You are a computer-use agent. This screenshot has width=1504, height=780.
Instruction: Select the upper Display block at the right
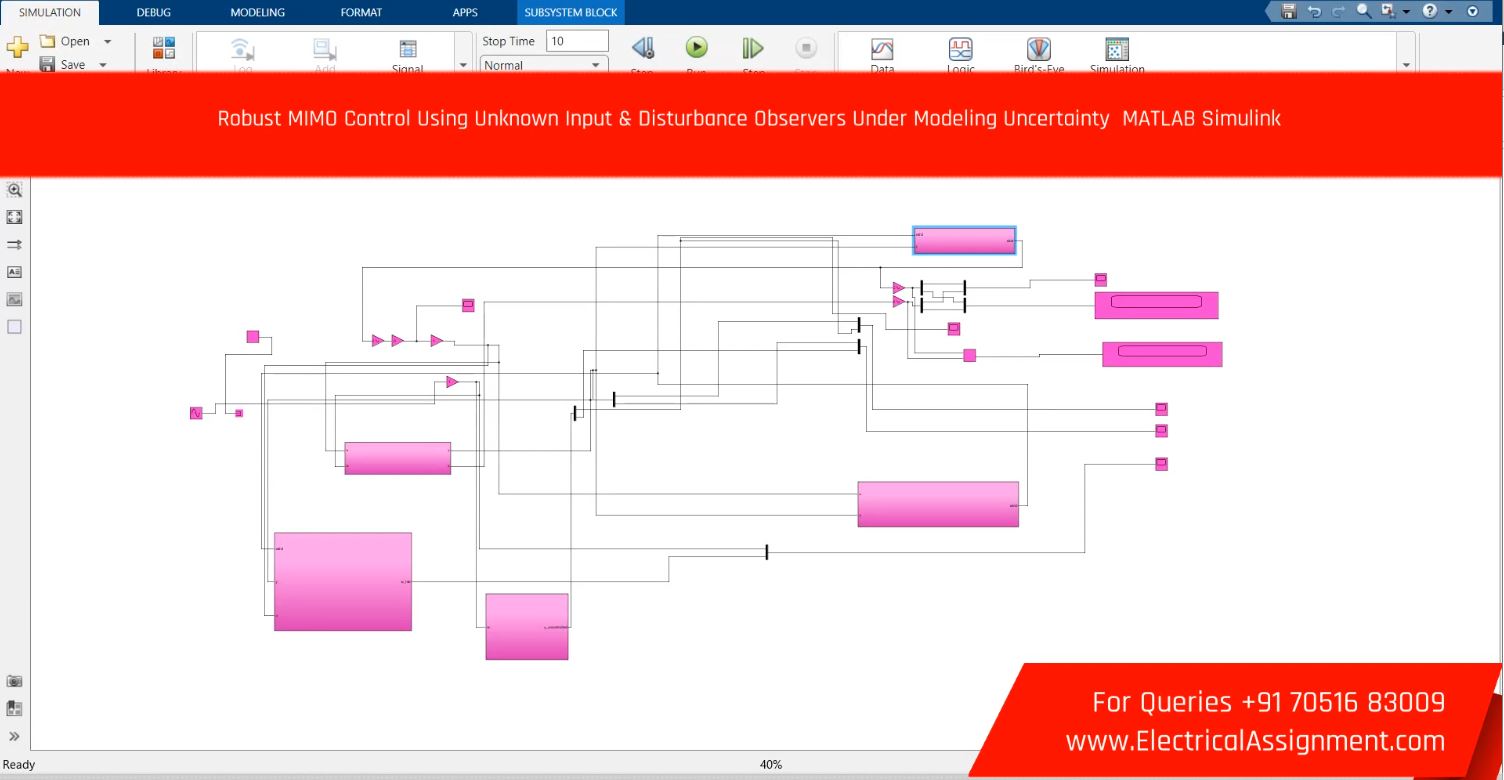pyautogui.click(x=1157, y=305)
